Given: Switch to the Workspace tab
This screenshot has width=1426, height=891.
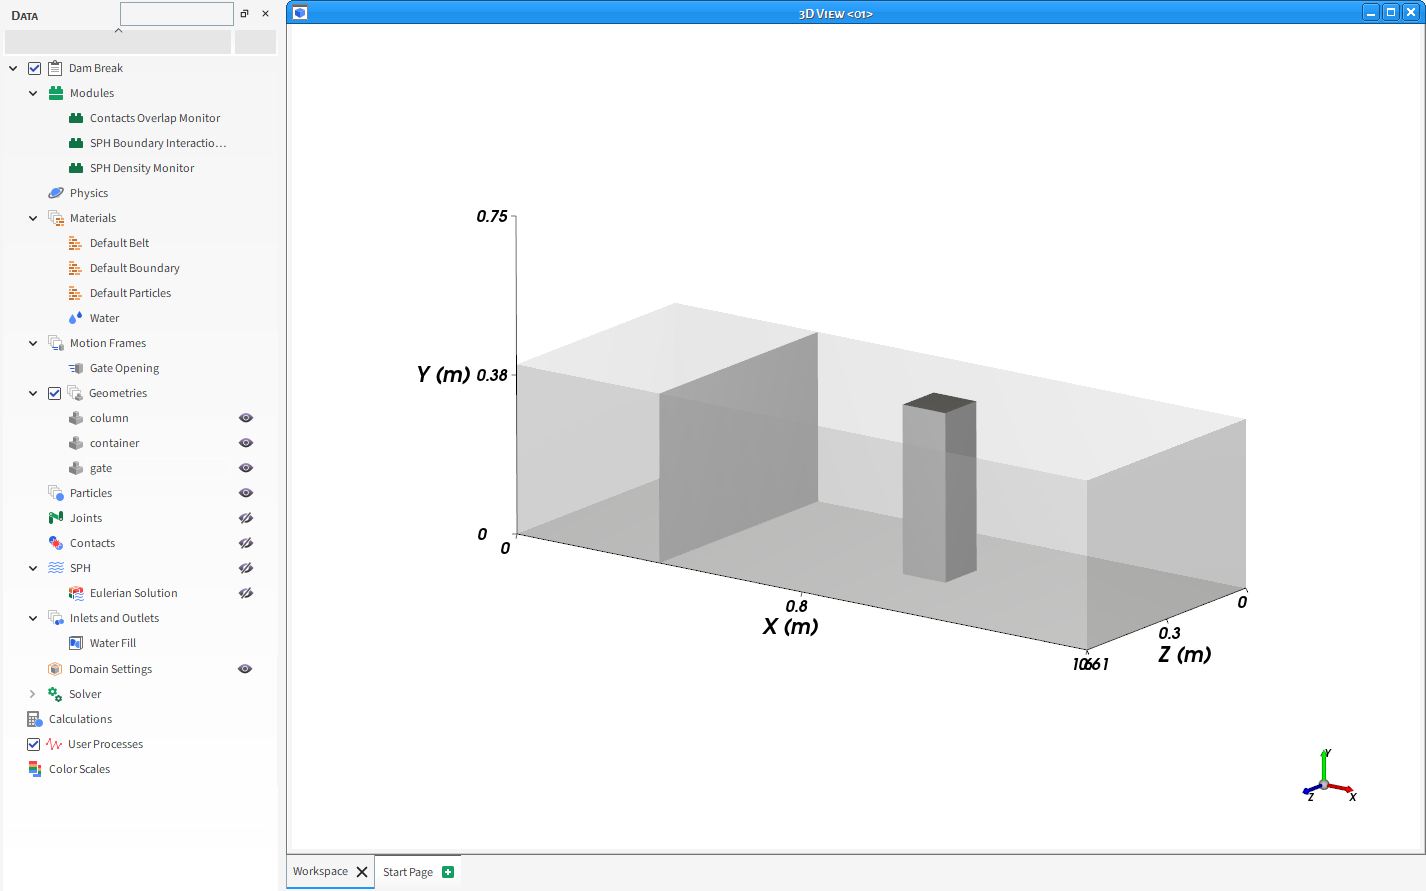Looking at the screenshot, I should tap(320, 872).
